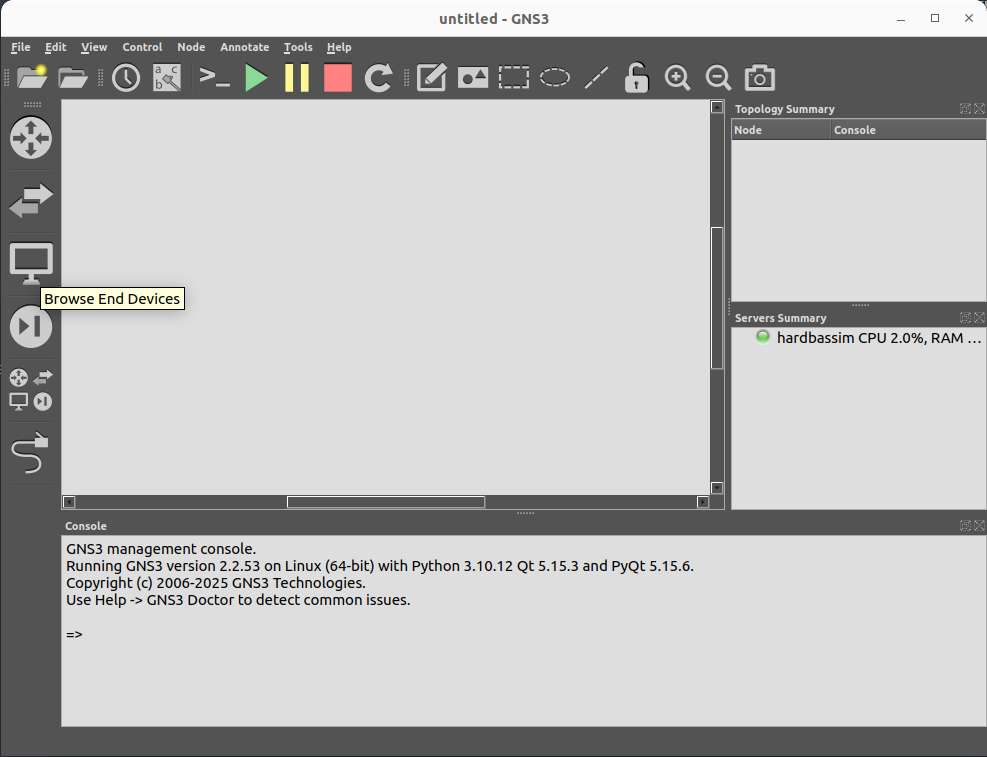The width and height of the screenshot is (987, 757).
Task: Stop all nodes with red square button
Action: coord(338,78)
